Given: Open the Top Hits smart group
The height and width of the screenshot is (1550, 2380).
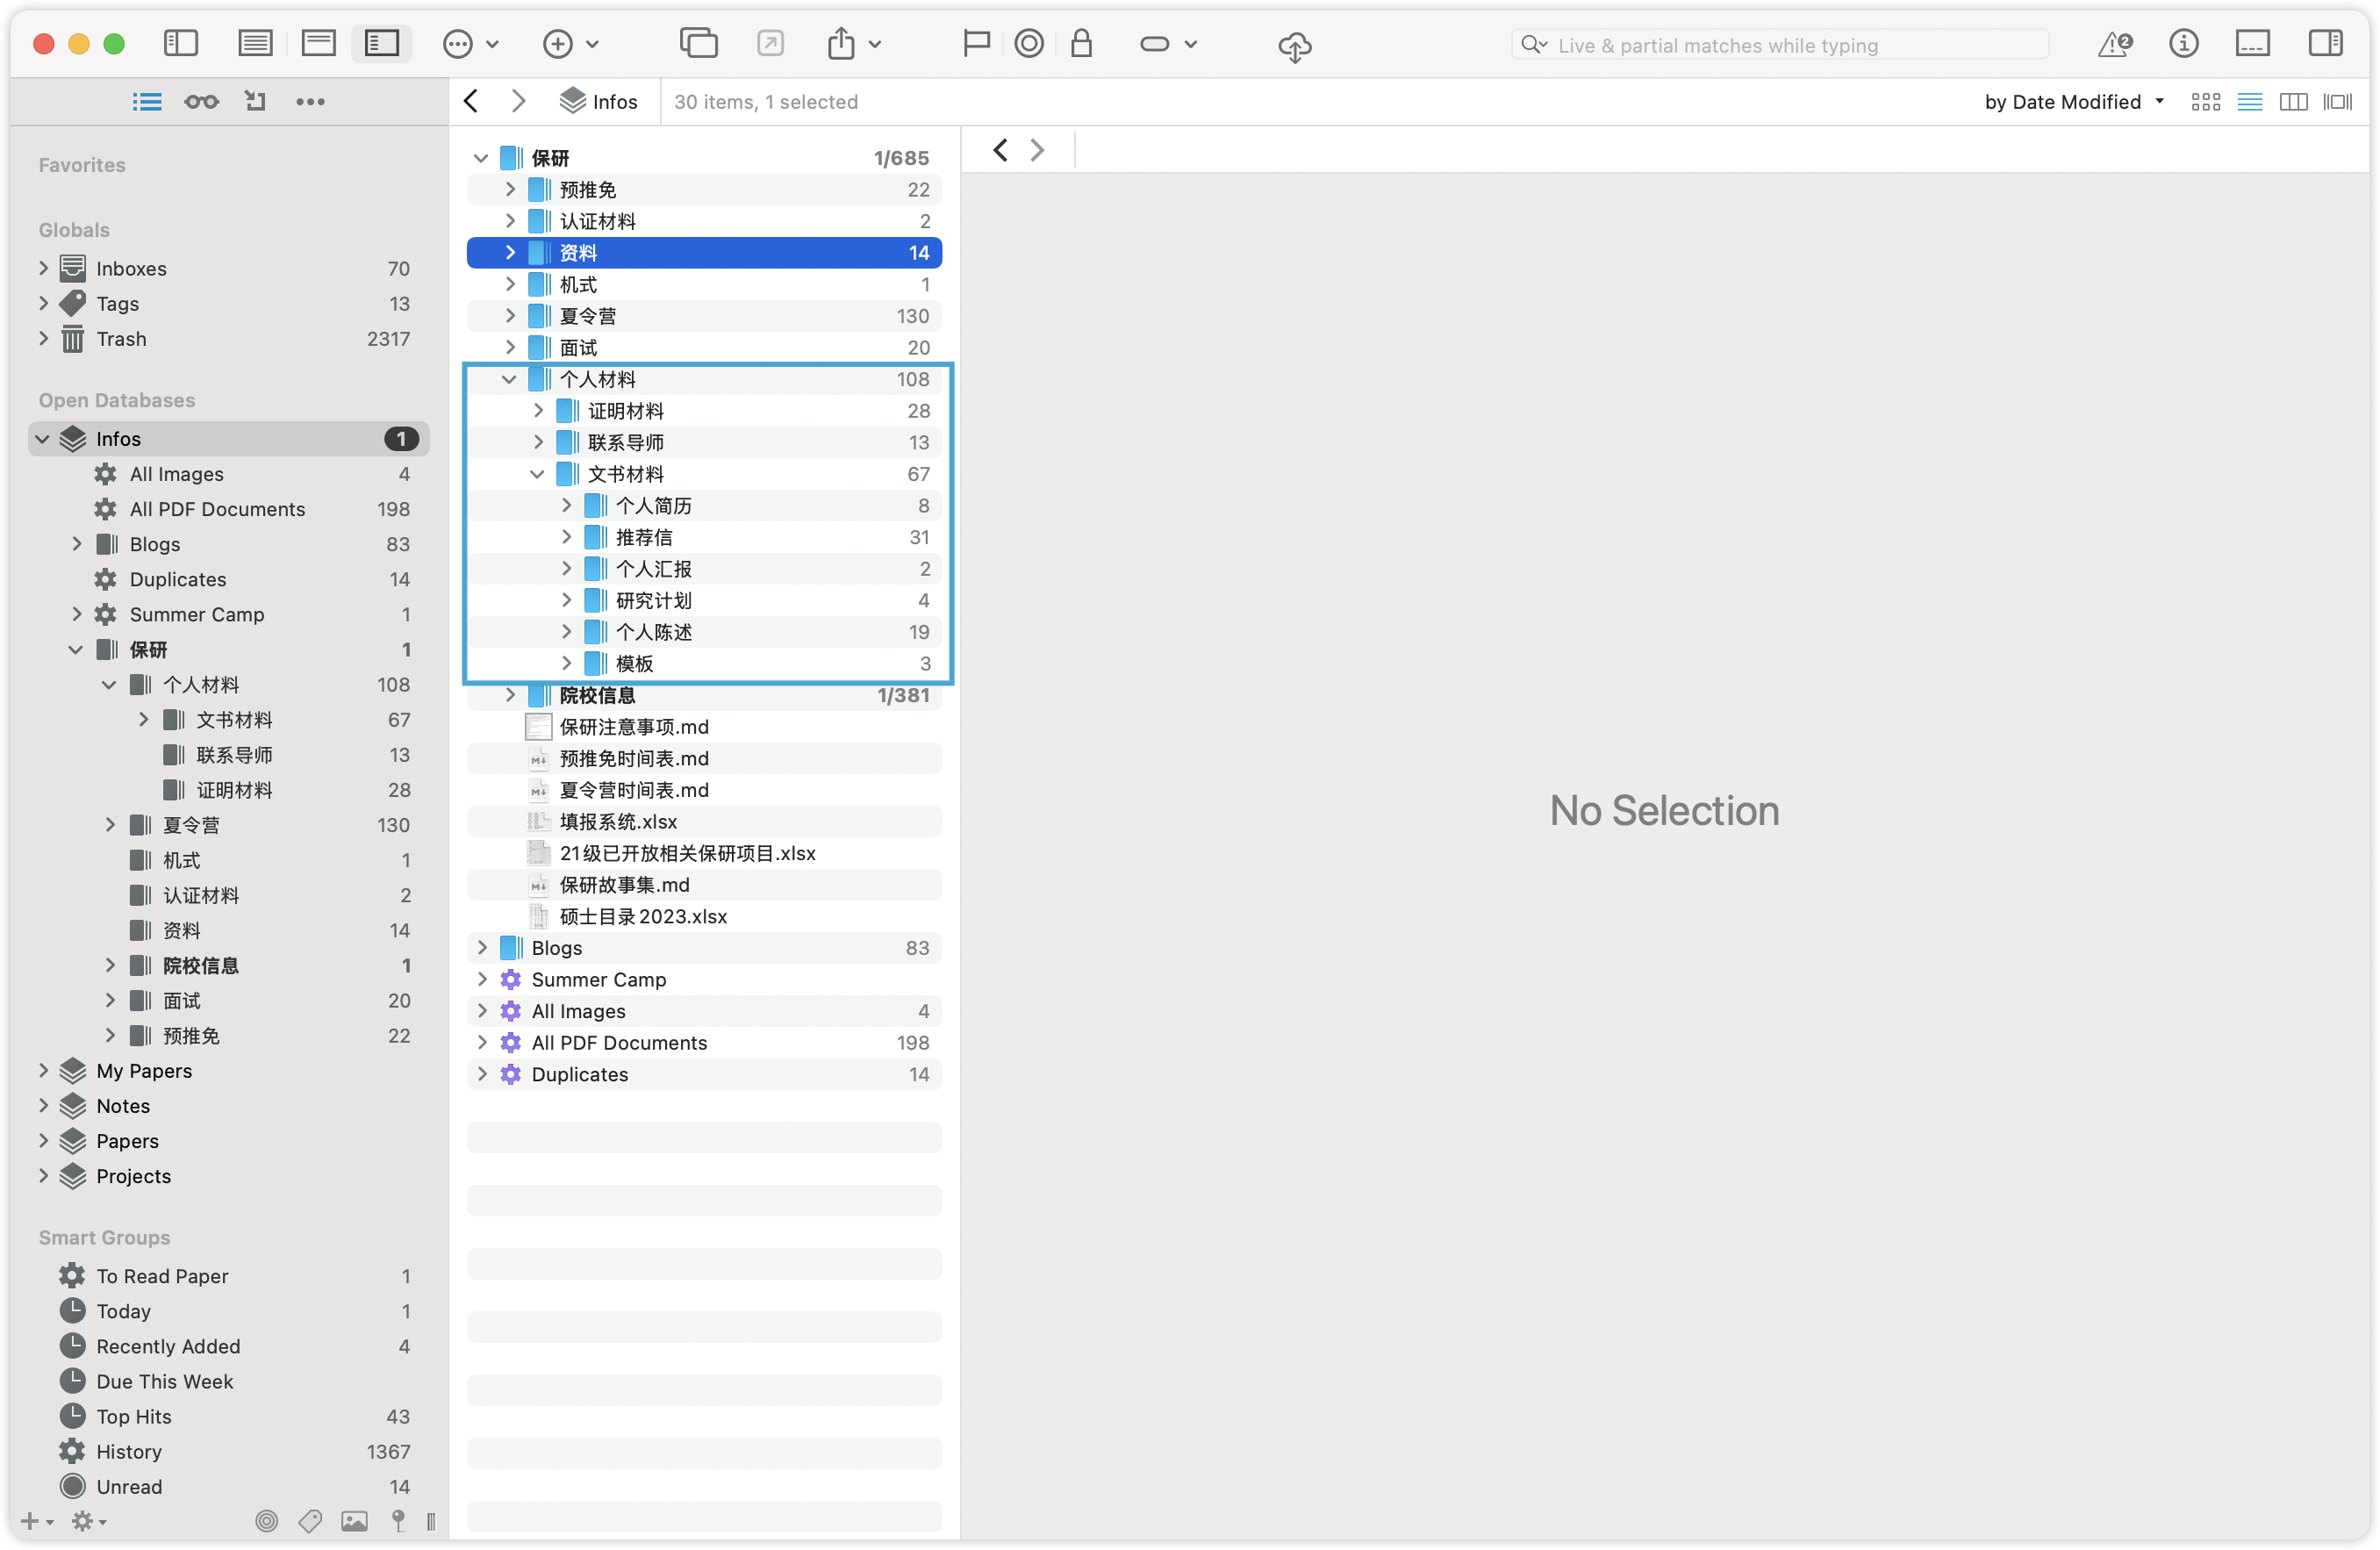Looking at the screenshot, I should pyautogui.click(x=134, y=1417).
